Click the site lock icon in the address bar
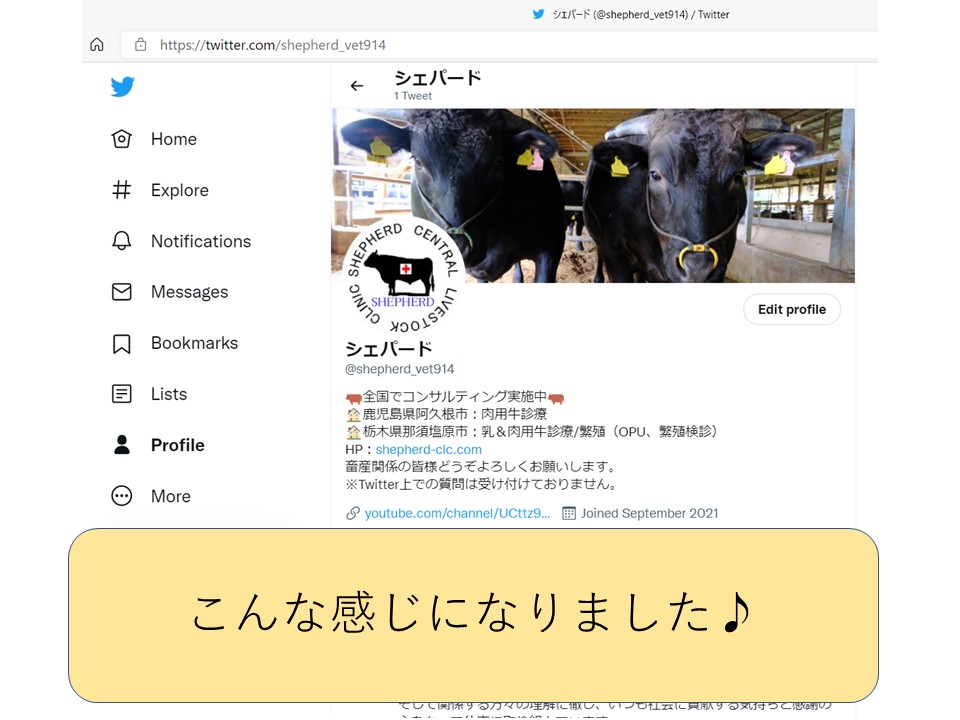960x720 pixels. (x=140, y=45)
